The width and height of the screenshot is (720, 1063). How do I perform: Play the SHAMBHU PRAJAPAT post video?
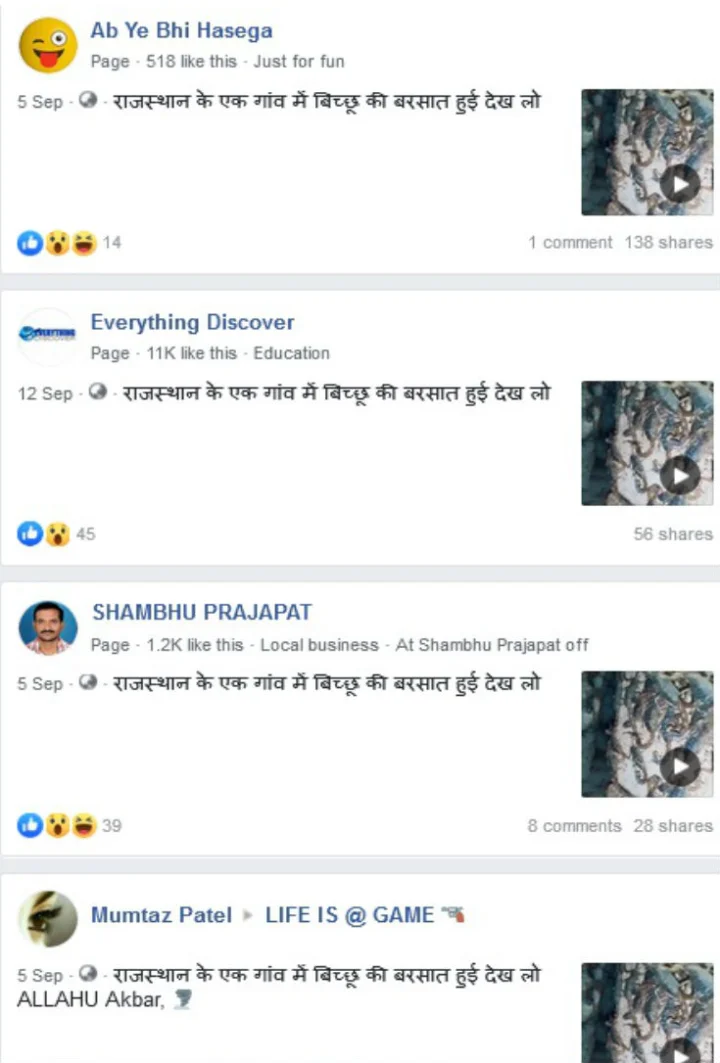tap(647, 734)
